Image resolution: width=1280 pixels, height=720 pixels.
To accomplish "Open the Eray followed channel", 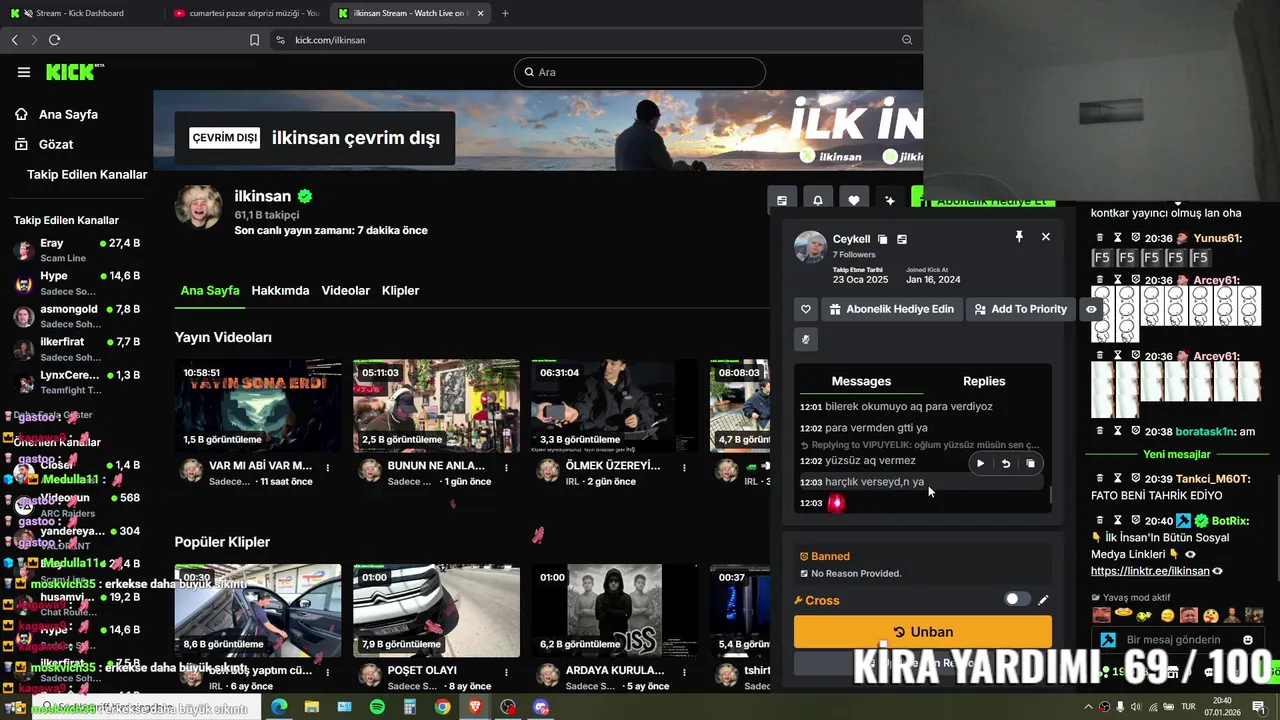I will [x=76, y=250].
